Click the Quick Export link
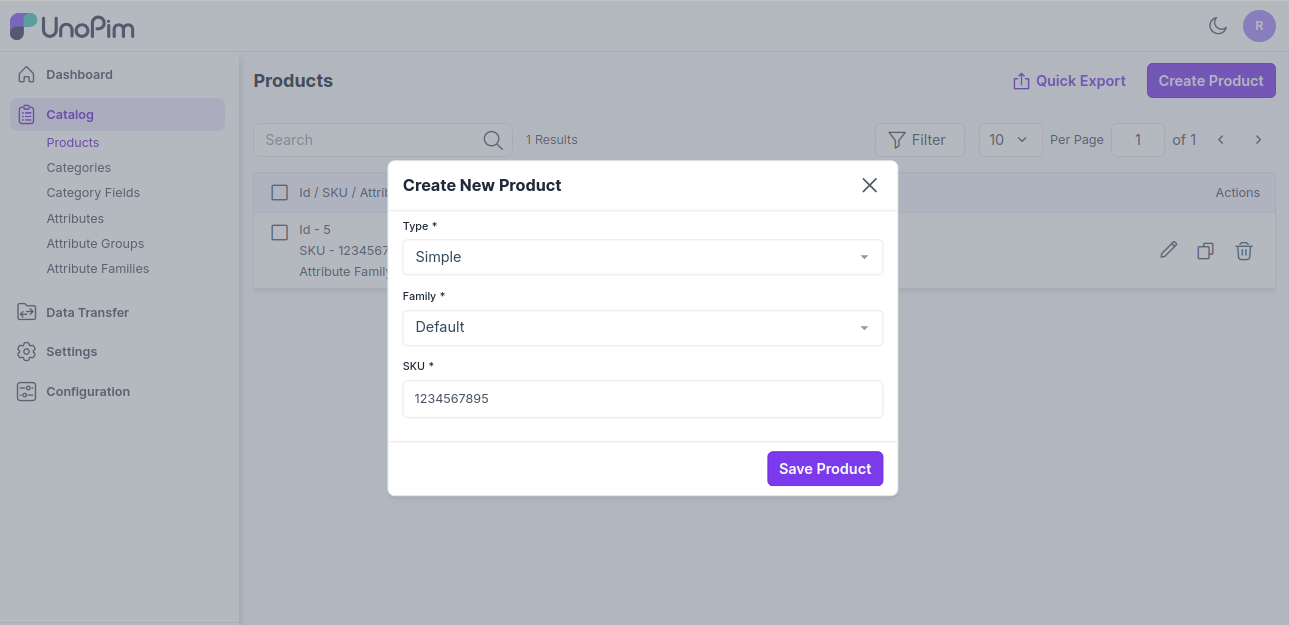Screen dimensions: 1289x625 (x=1069, y=81)
